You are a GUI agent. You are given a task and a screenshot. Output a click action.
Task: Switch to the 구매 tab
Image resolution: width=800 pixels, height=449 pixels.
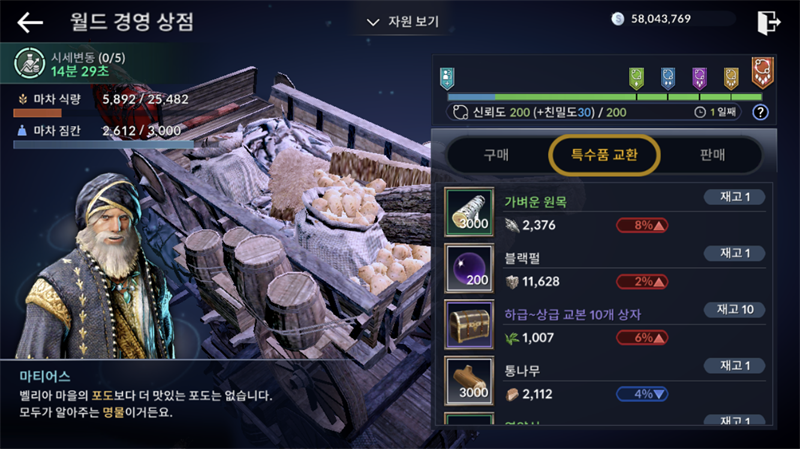tap(496, 155)
